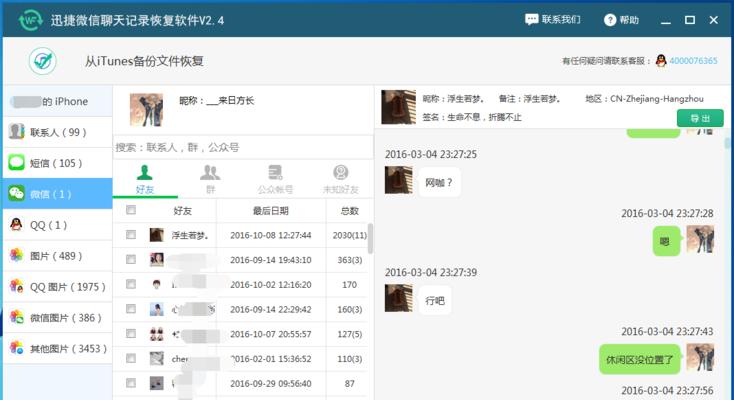Click the chat panel scrollbar
The height and width of the screenshot is (400, 734).
727,143
